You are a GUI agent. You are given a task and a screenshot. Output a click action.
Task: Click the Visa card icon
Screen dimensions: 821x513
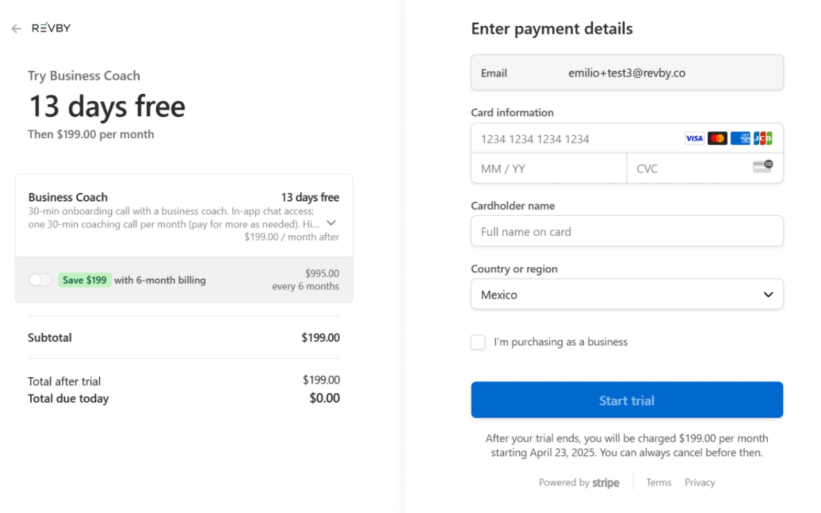[x=694, y=138]
